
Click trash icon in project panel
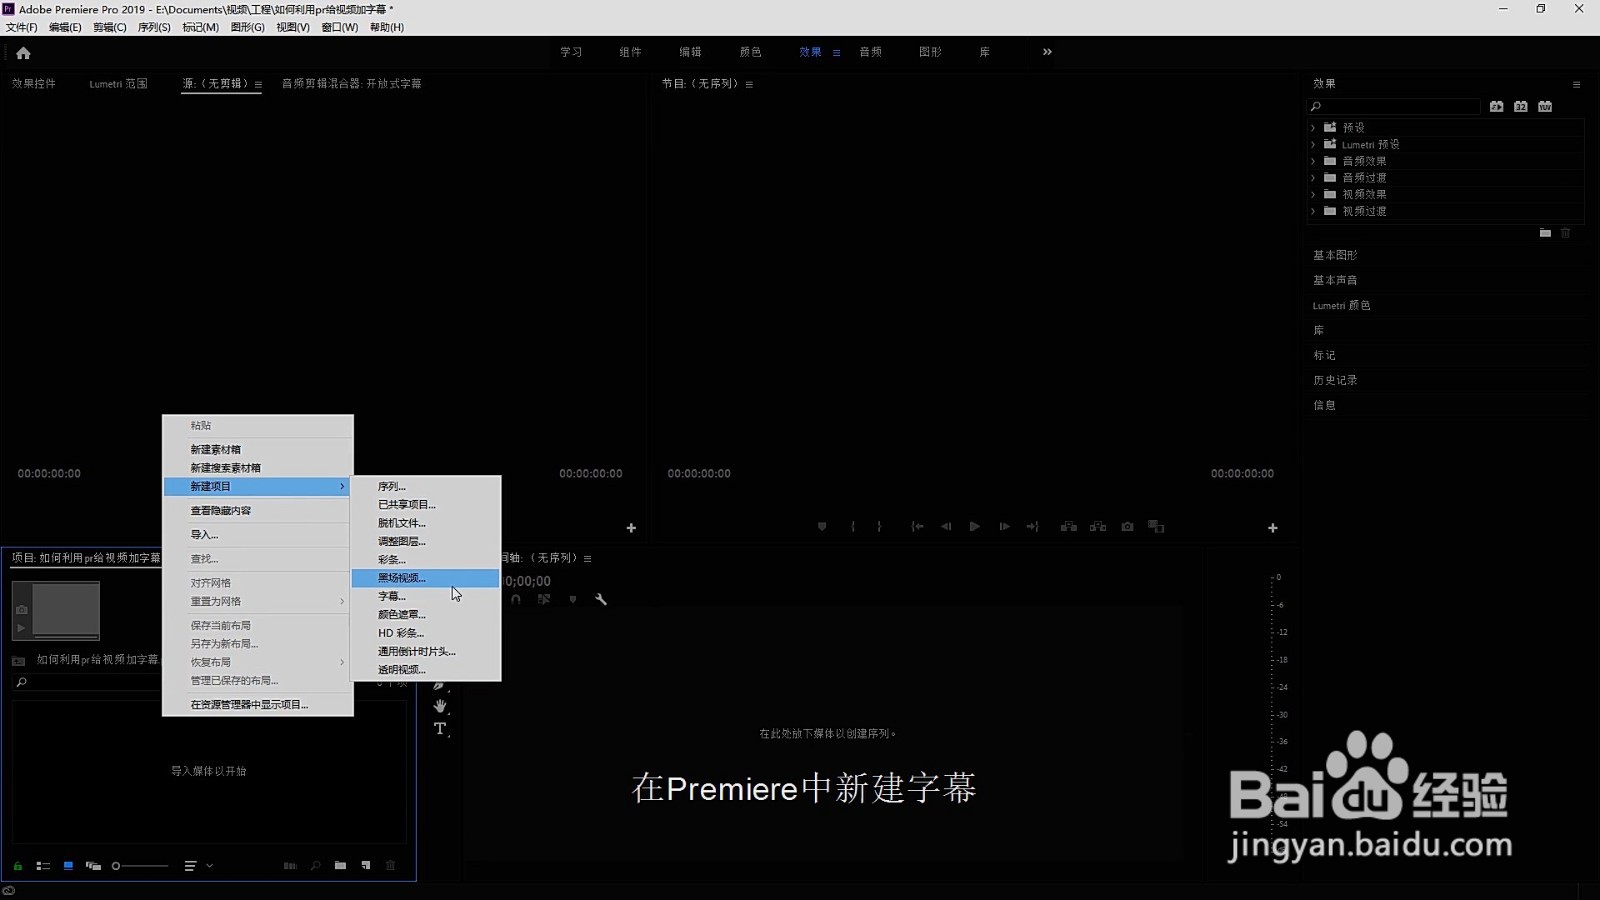(391, 866)
